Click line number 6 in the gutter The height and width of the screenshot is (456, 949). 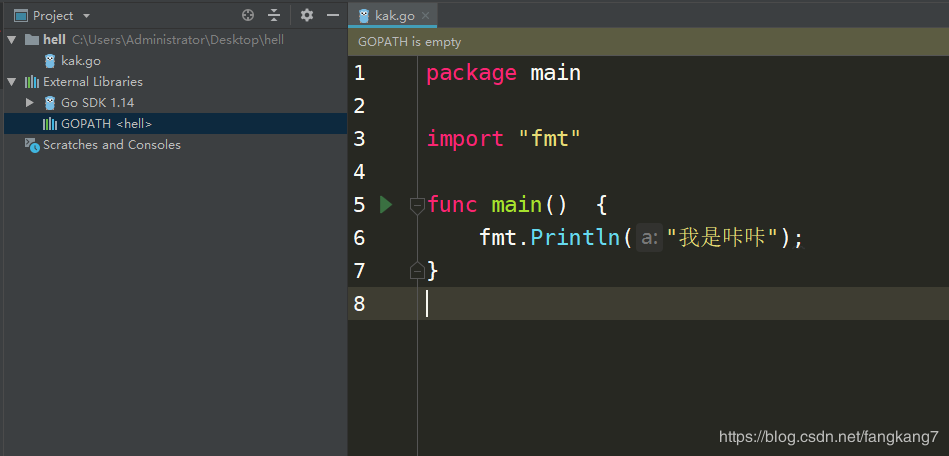click(360, 238)
